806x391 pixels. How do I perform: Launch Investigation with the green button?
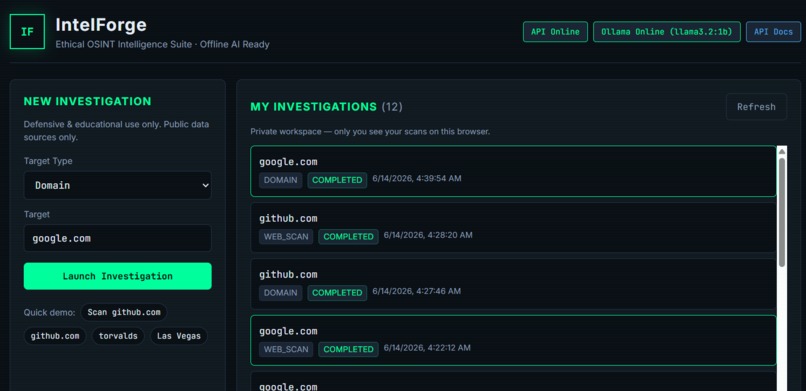tap(118, 276)
